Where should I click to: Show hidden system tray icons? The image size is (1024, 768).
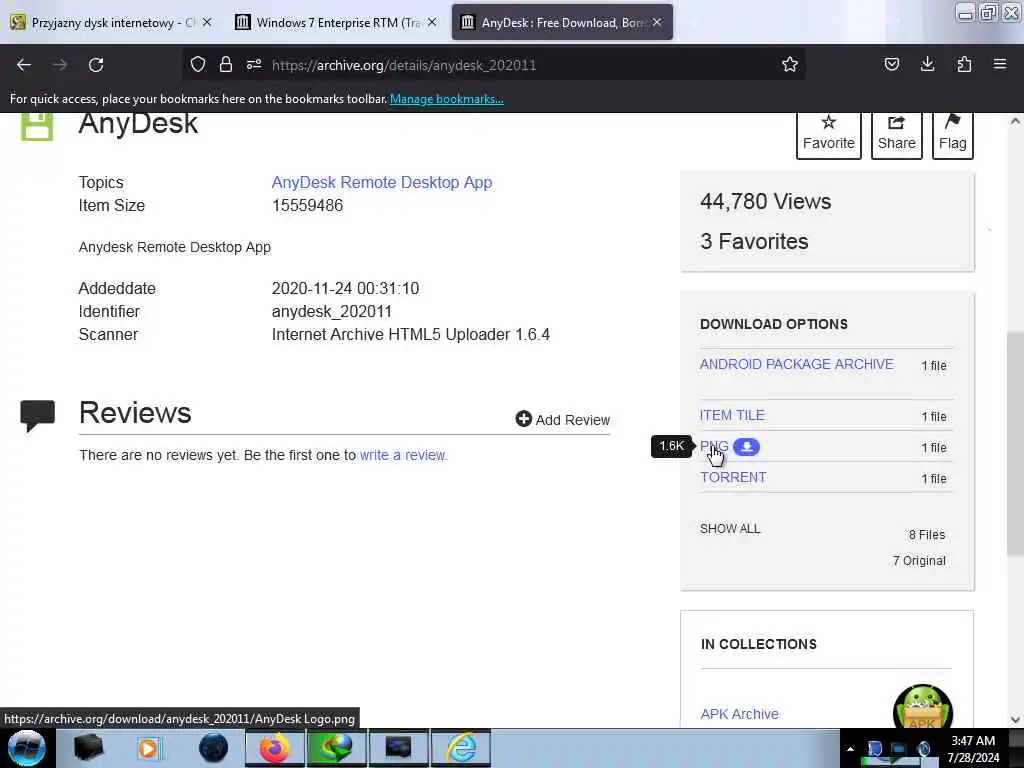click(x=850, y=749)
